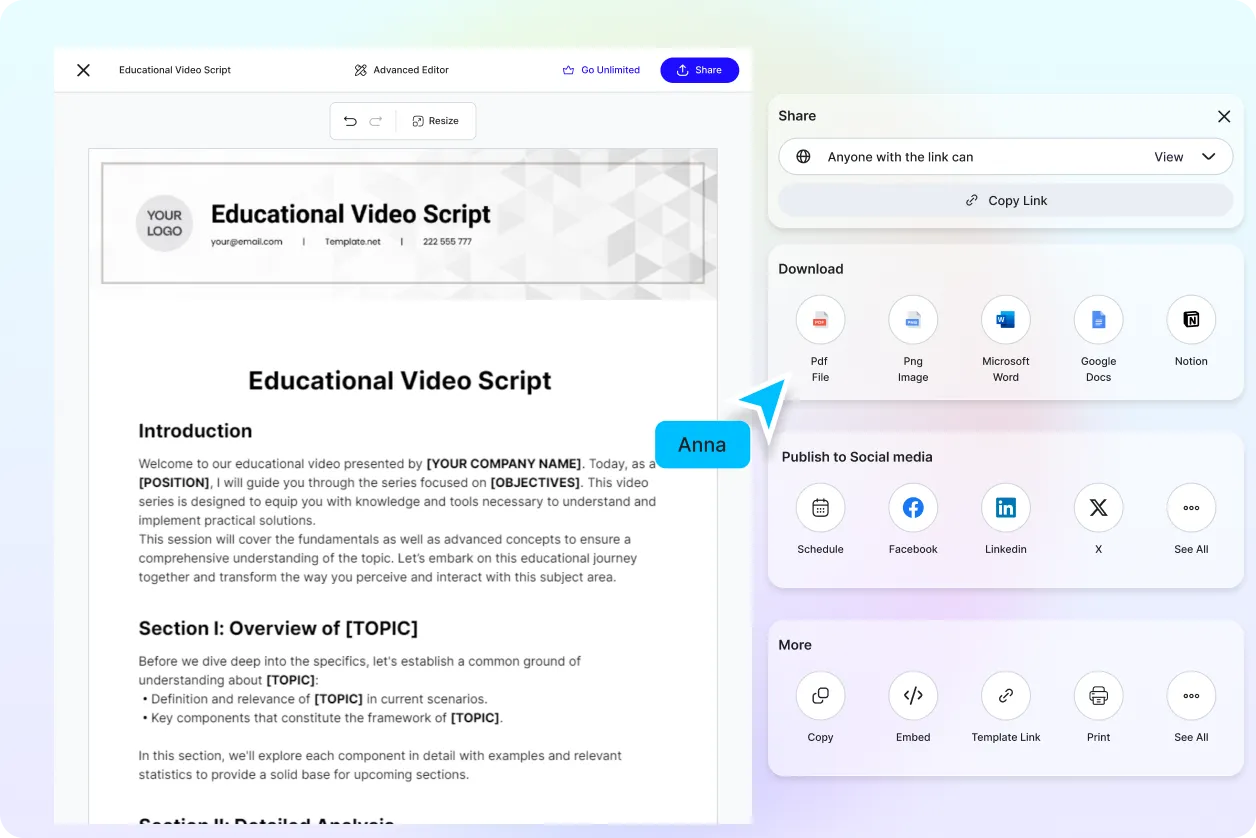This screenshot has width=1256, height=838.
Task: Open the Advanced Editor
Action: pos(402,70)
